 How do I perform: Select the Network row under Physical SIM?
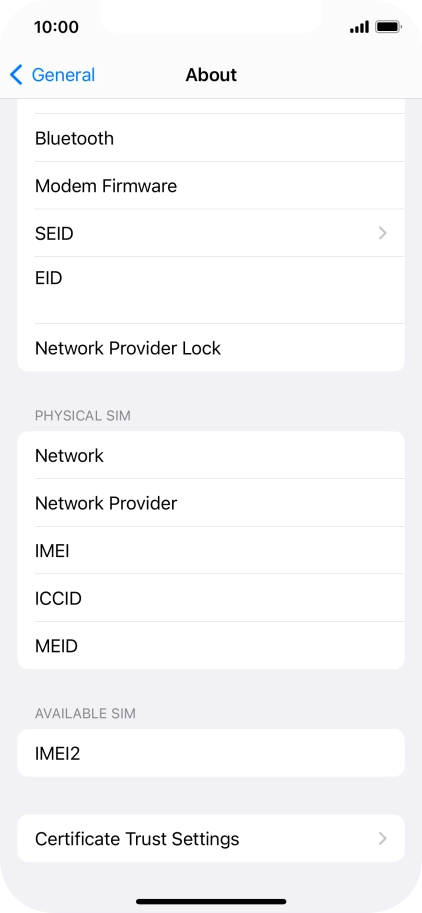[211, 455]
